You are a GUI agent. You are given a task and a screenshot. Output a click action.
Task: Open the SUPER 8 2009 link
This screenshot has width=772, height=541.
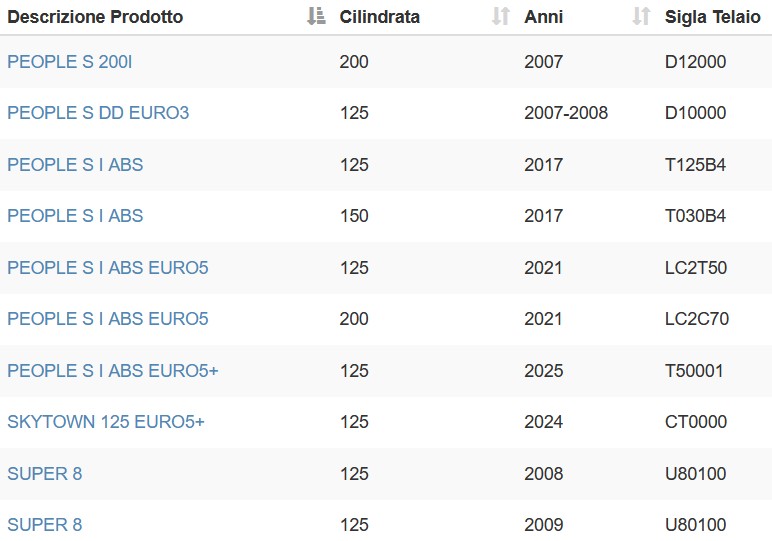45,525
